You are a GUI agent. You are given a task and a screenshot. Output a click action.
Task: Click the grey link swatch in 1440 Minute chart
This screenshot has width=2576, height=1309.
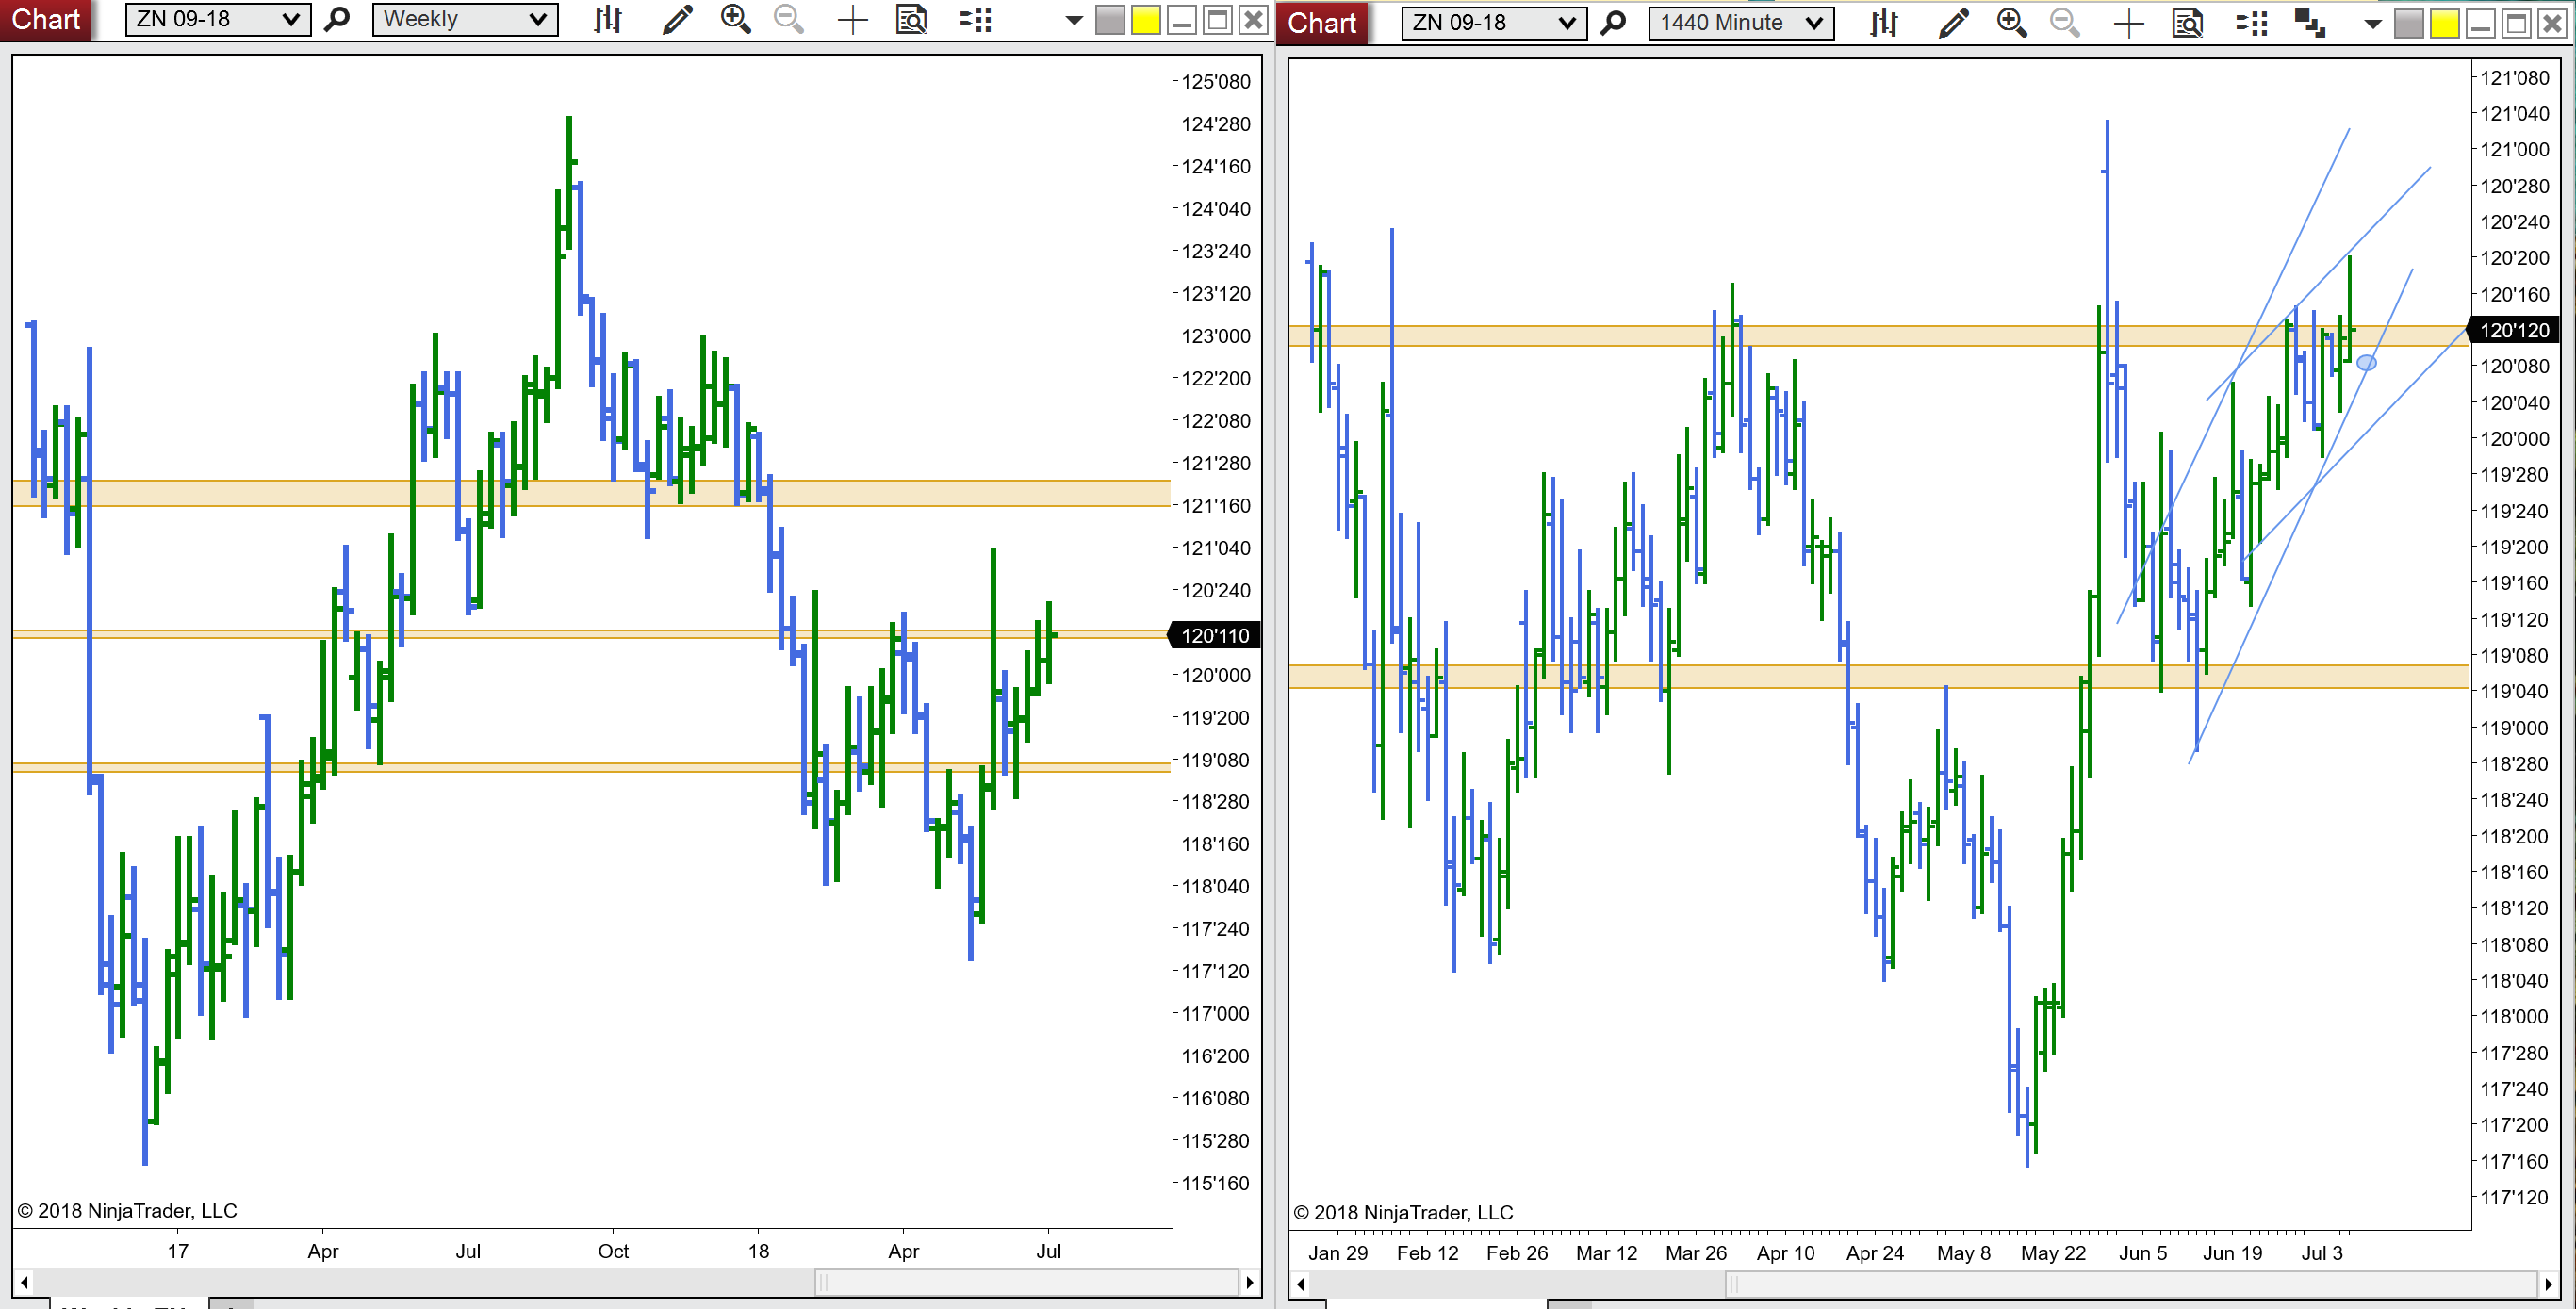coord(2408,24)
